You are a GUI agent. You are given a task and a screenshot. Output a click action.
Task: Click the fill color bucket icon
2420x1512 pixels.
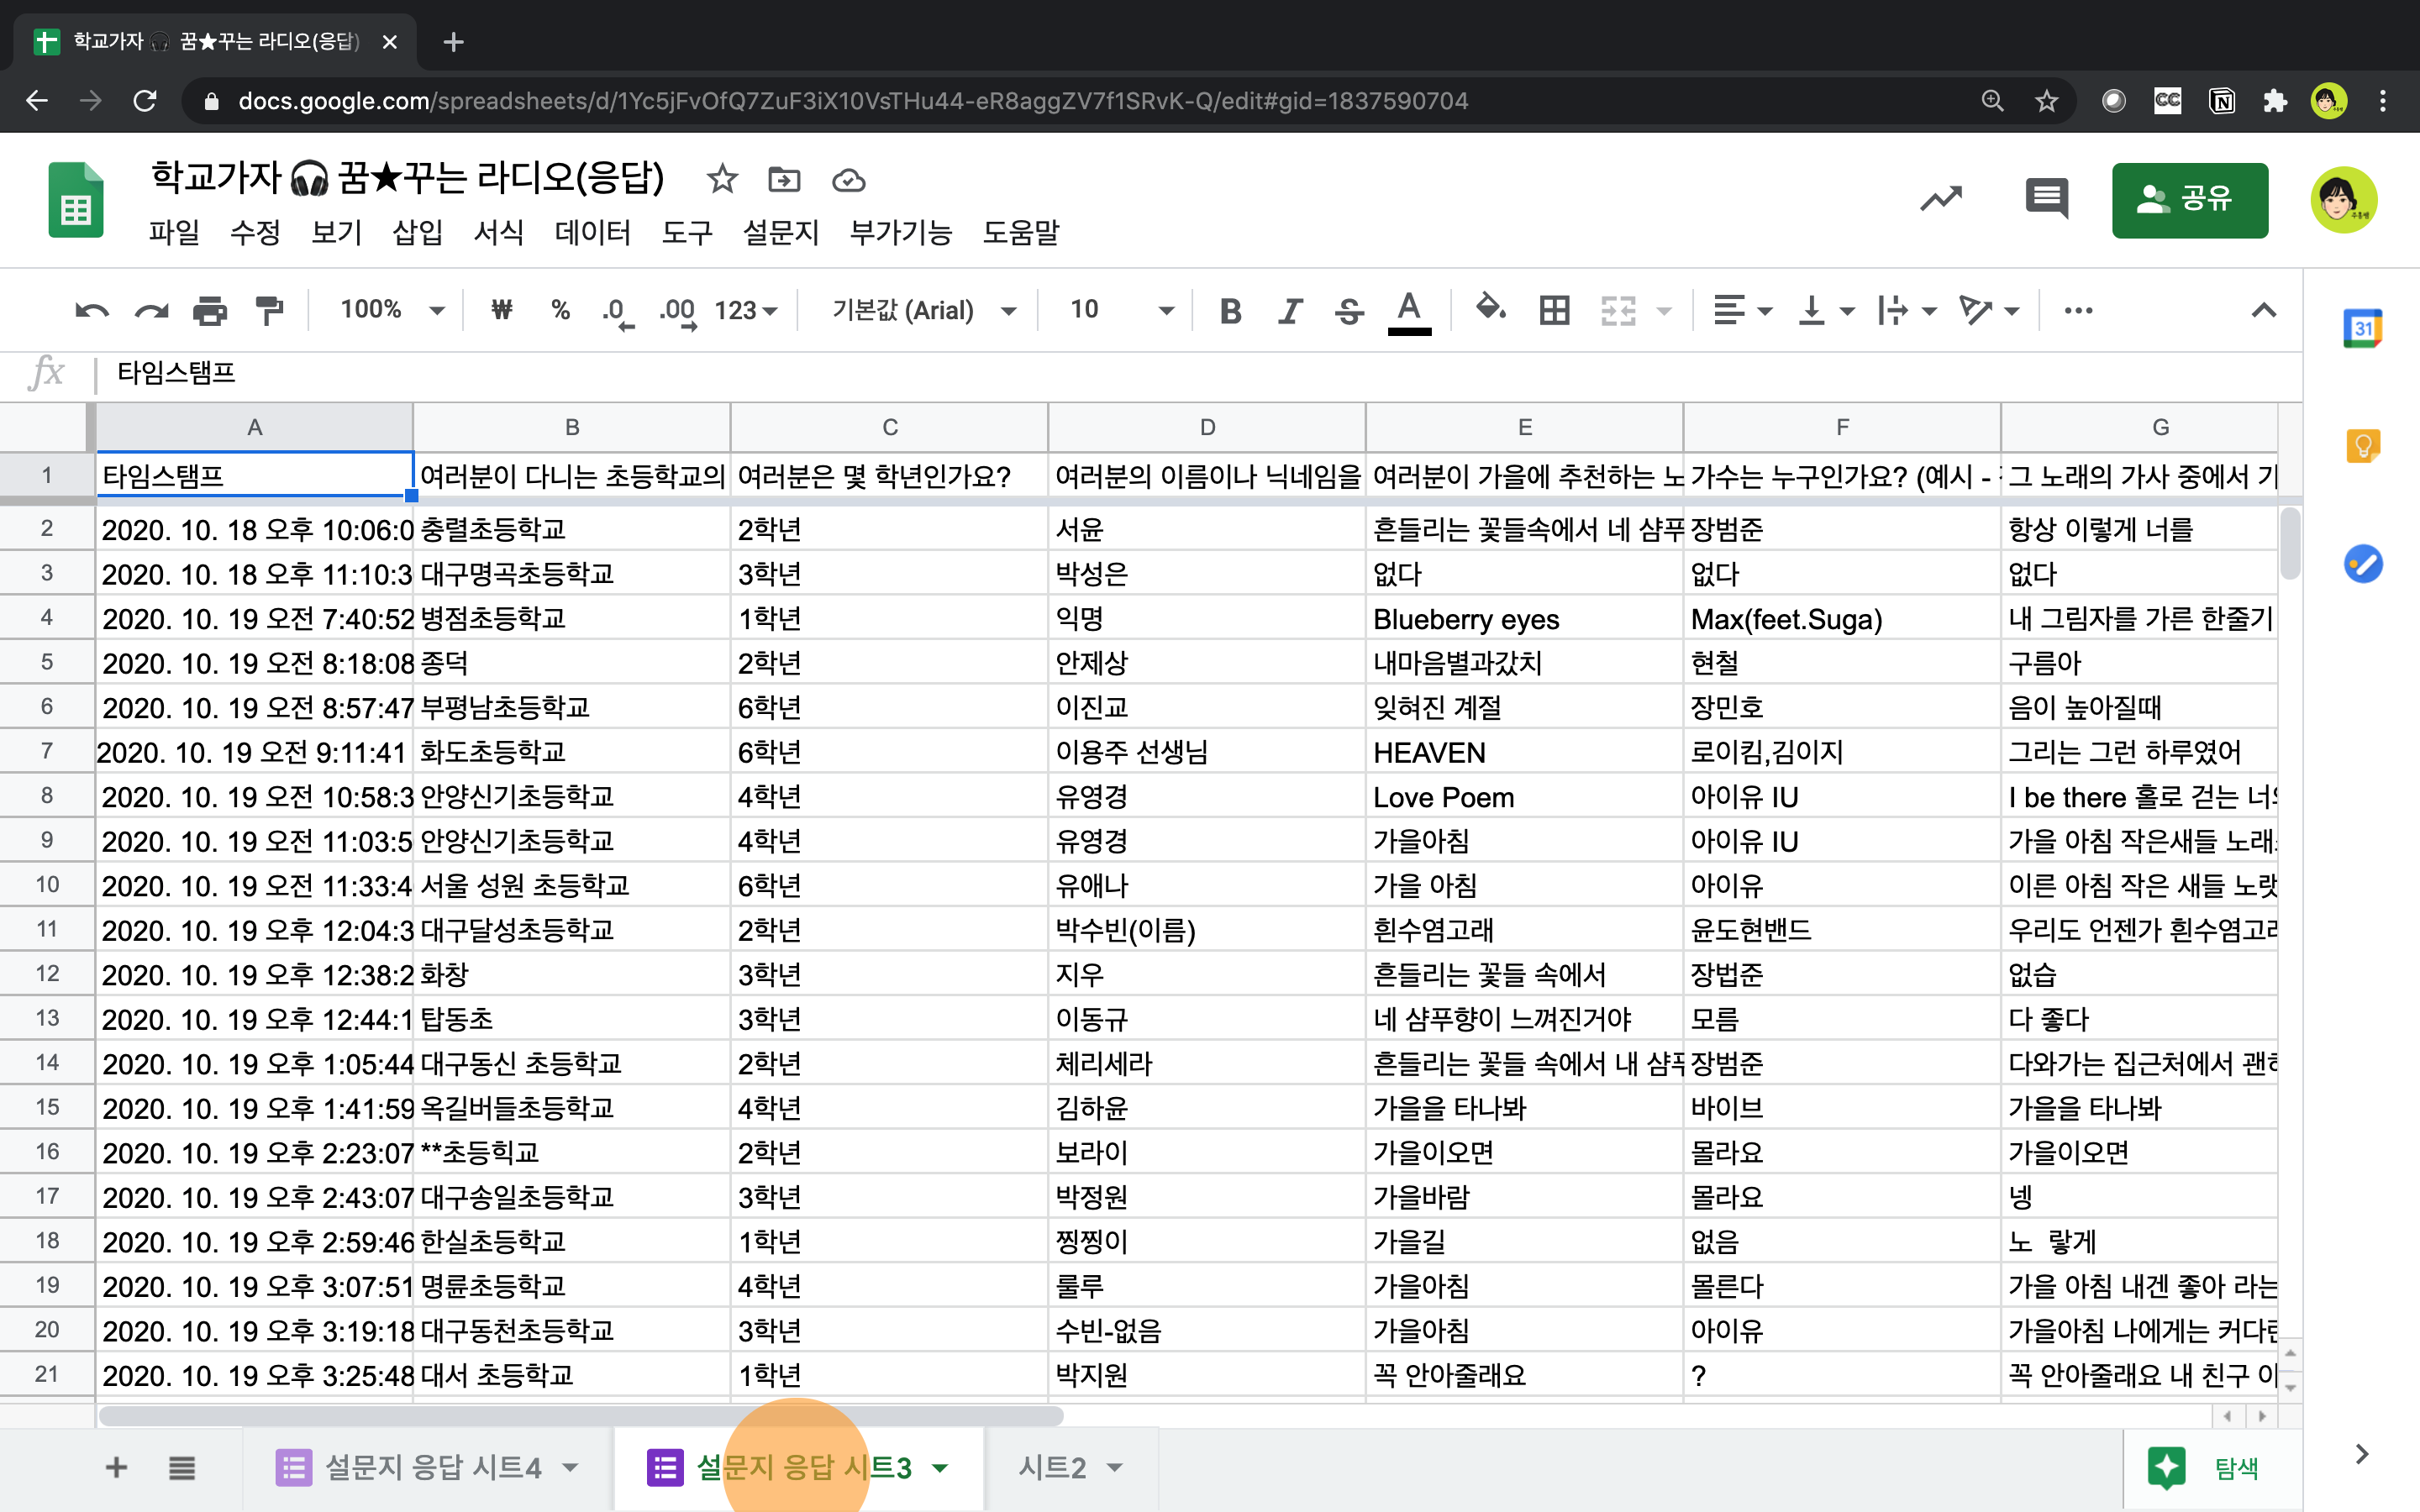(x=1490, y=309)
